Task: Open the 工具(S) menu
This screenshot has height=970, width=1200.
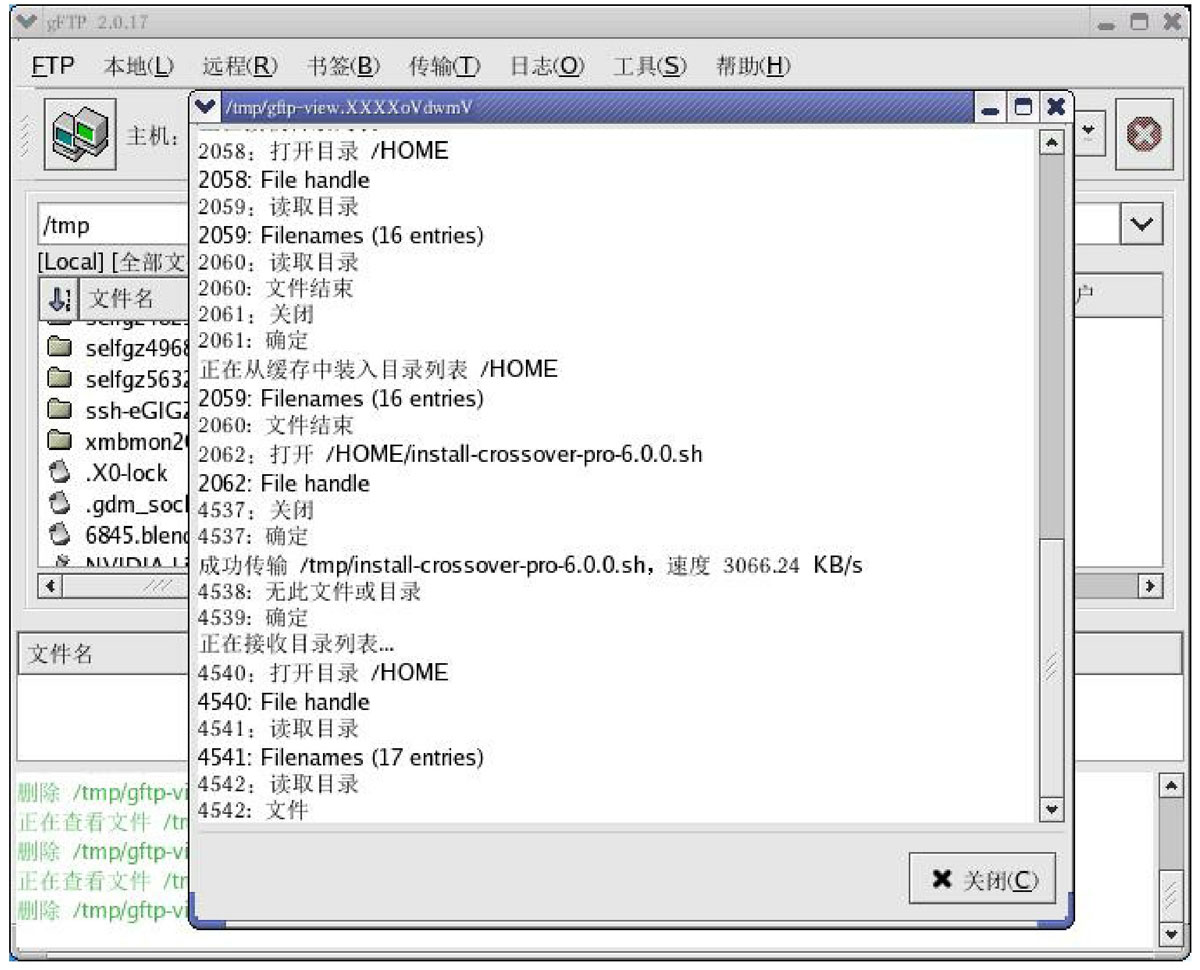Action: click(x=650, y=66)
